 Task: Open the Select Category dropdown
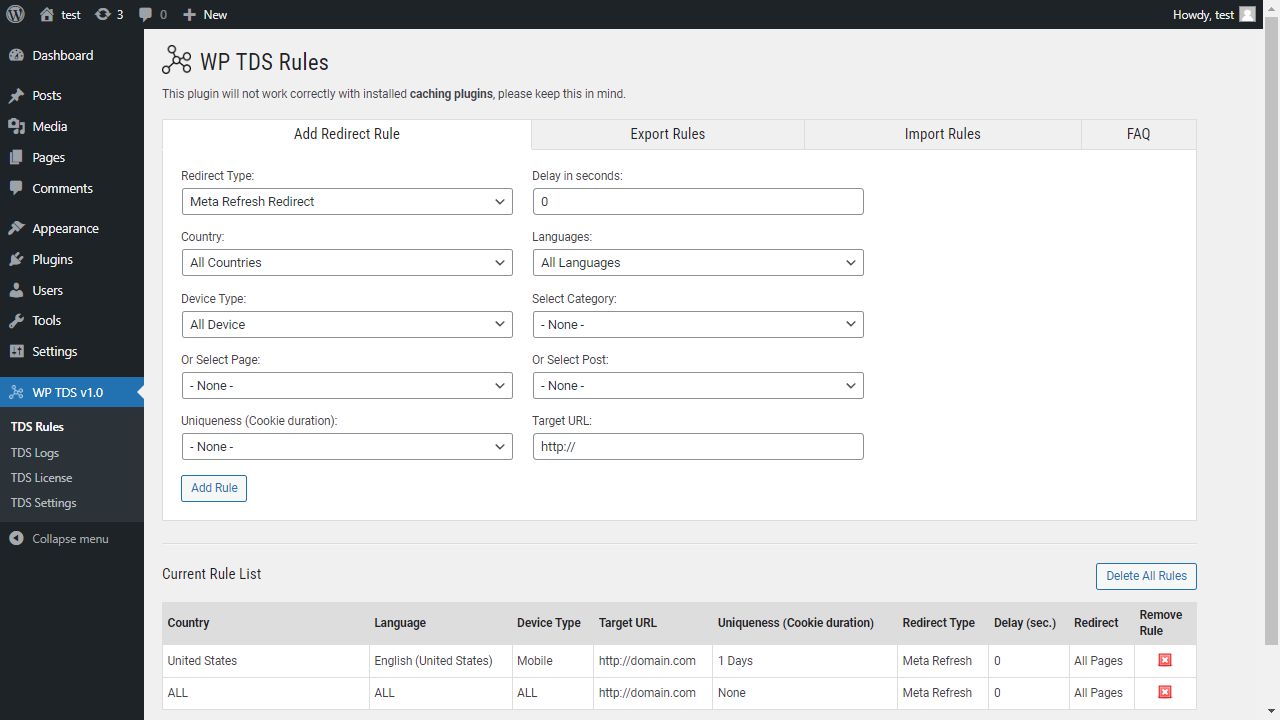coord(698,324)
